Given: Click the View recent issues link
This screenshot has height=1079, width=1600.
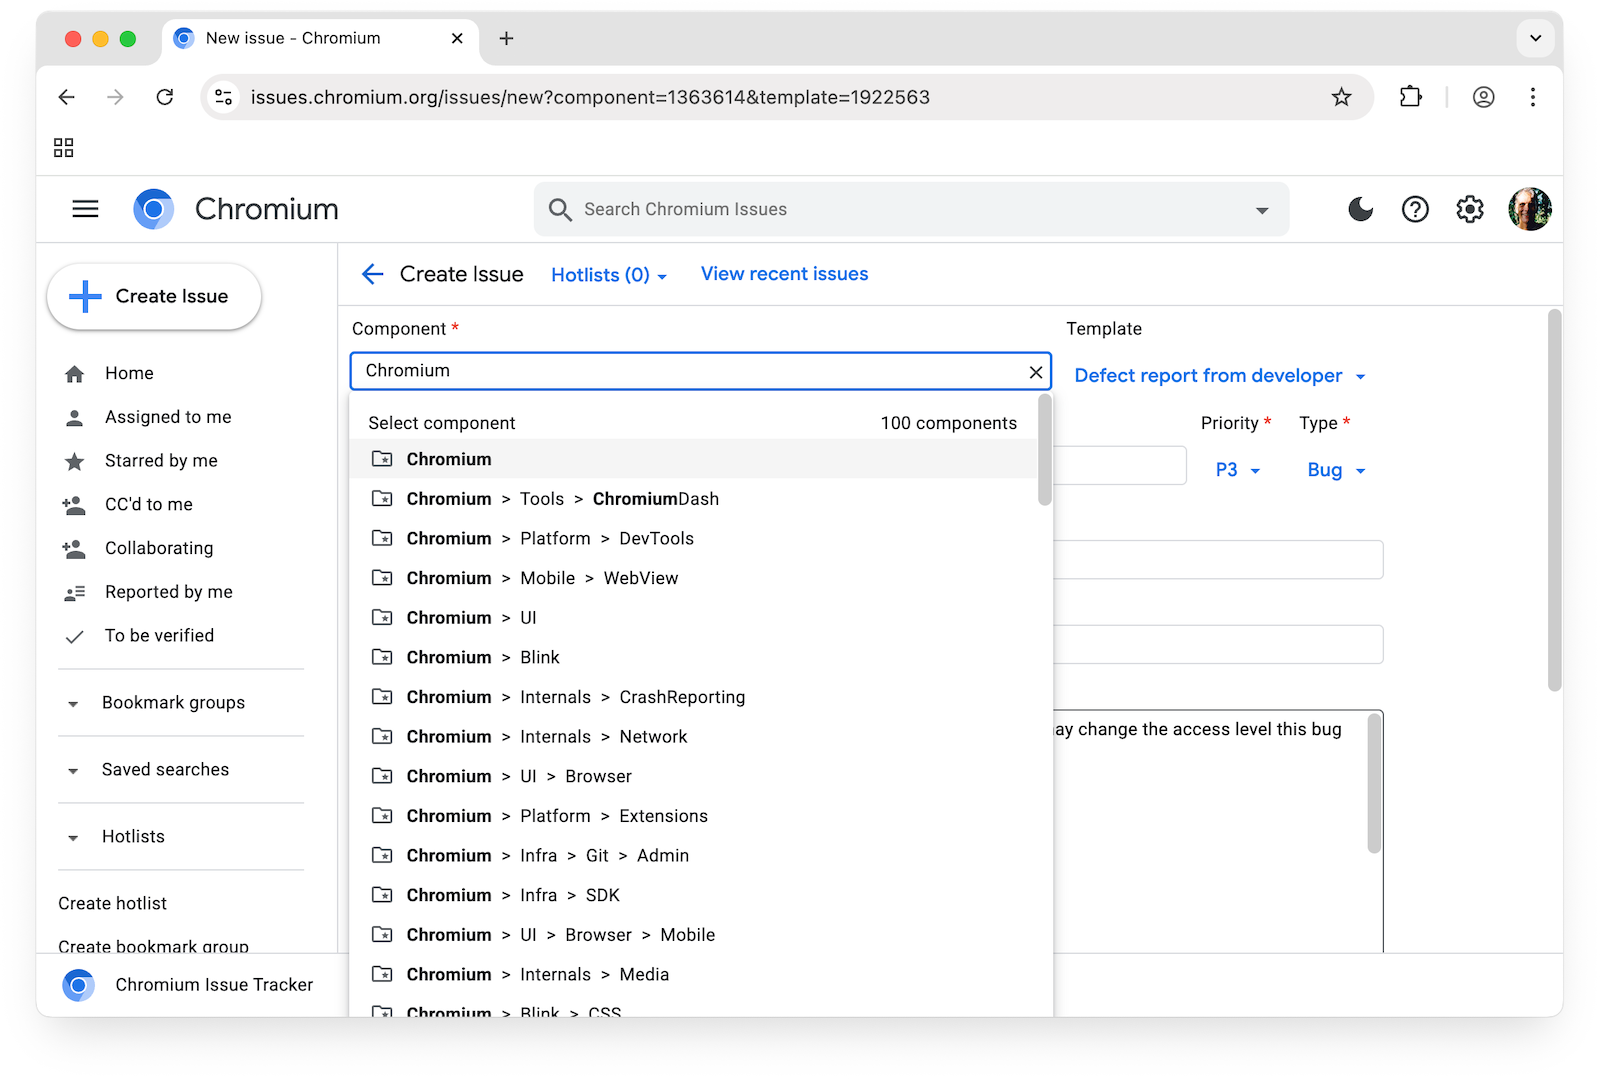Looking at the screenshot, I should point(784,274).
